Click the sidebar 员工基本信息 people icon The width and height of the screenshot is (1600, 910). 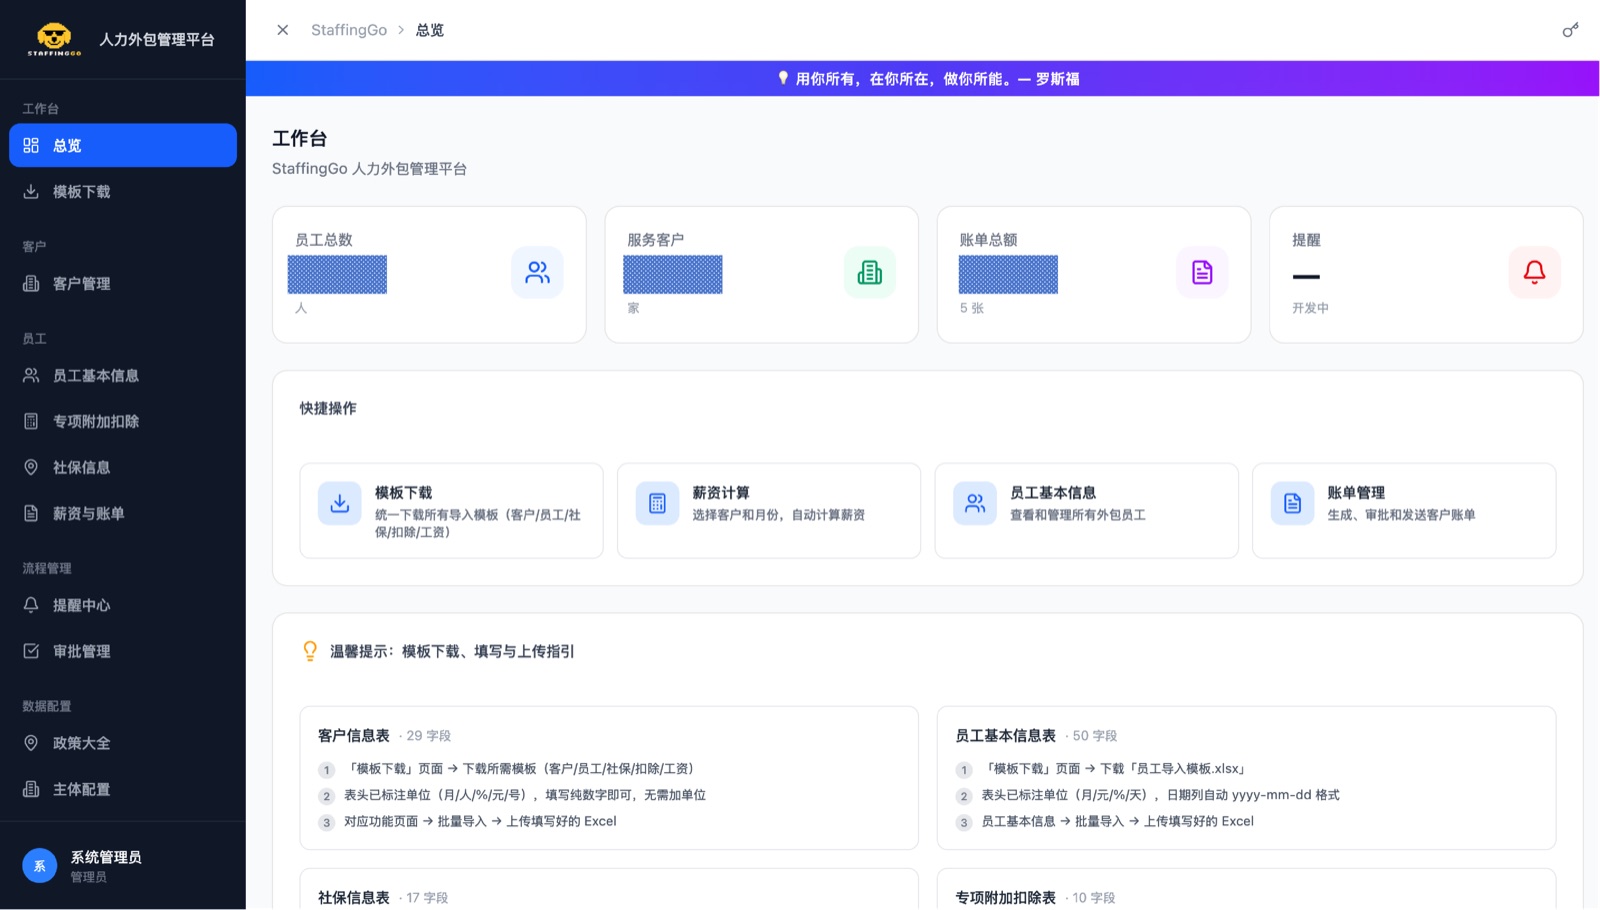[x=31, y=375]
